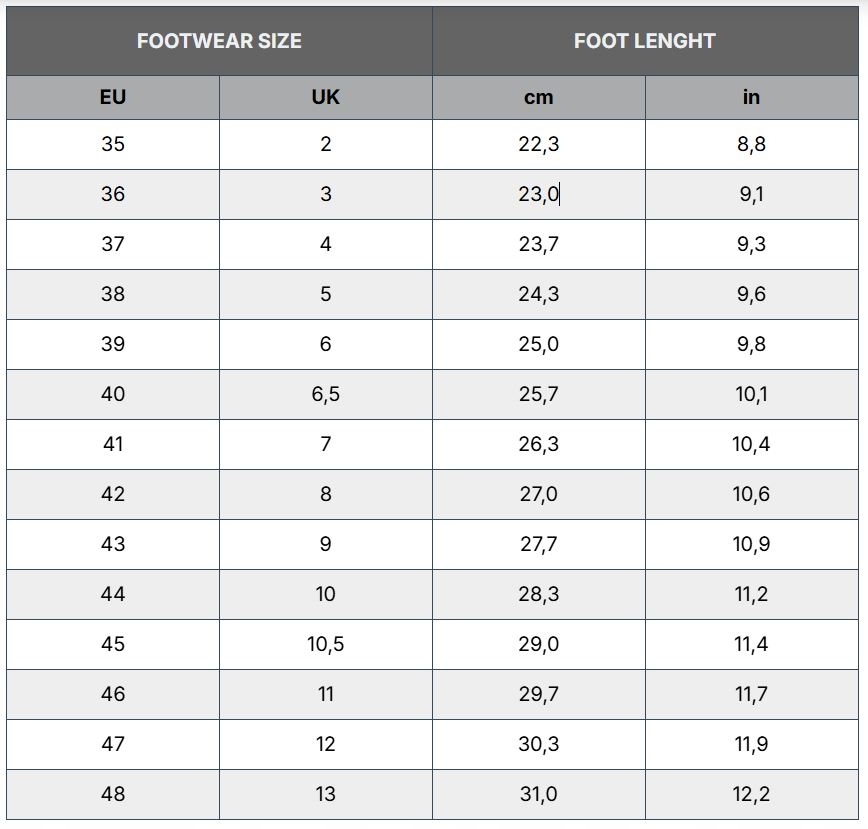This screenshot has width=868, height=829.
Task: Click the 27,7 cm cell
Action: (x=538, y=544)
